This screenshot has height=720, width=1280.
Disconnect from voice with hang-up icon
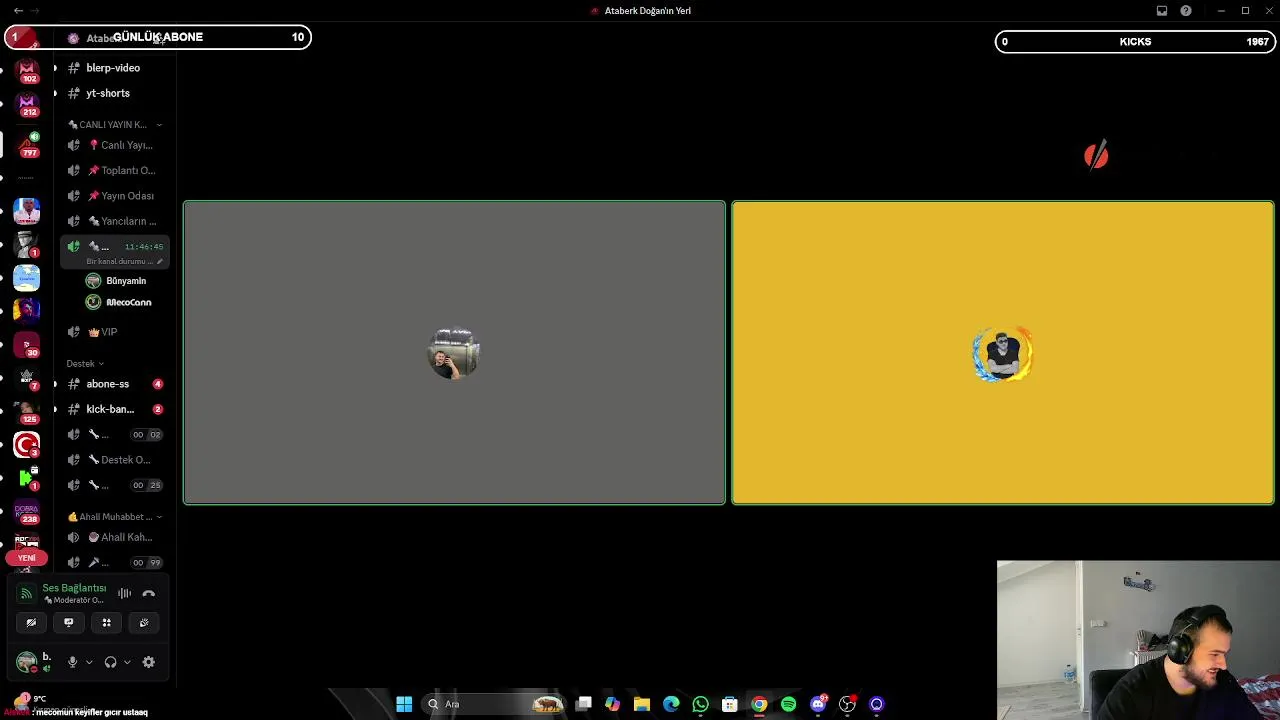148,593
